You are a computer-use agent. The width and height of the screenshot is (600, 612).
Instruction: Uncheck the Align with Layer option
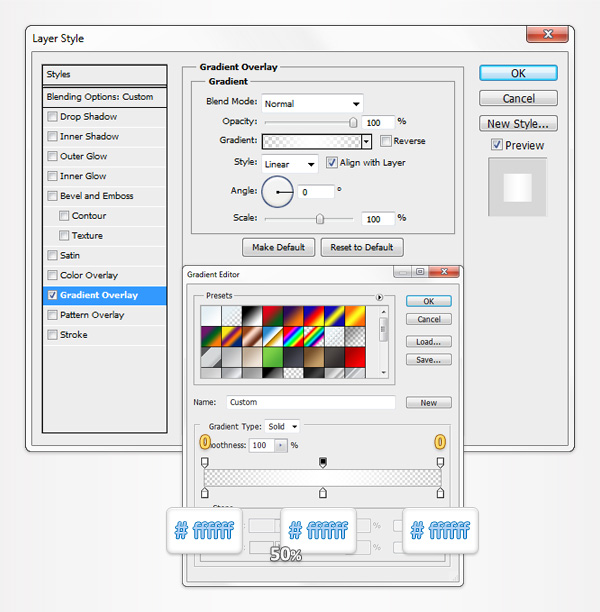(332, 163)
